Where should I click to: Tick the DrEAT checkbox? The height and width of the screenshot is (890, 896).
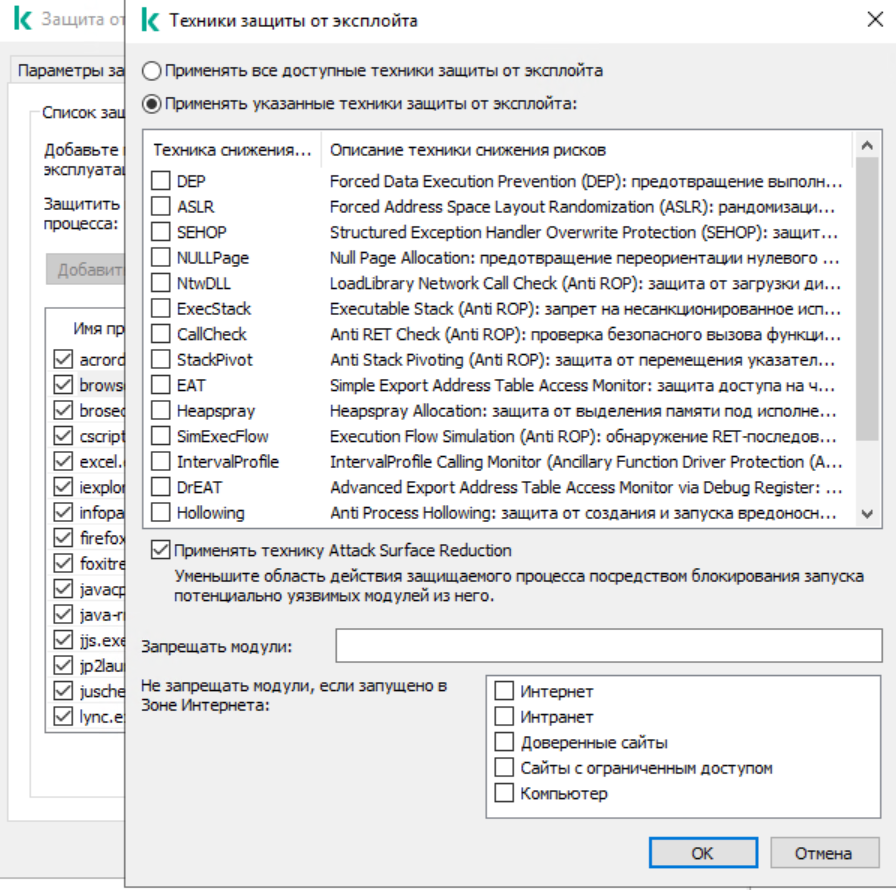click(x=161, y=487)
